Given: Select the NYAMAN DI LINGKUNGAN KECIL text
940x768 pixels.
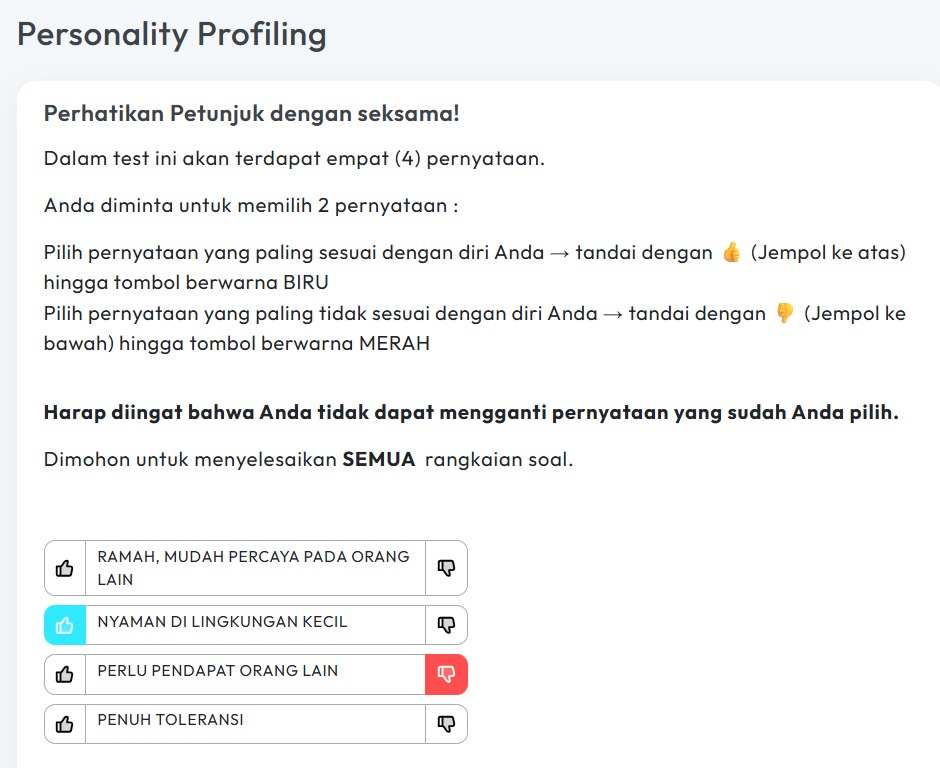Looking at the screenshot, I should click(222, 622).
